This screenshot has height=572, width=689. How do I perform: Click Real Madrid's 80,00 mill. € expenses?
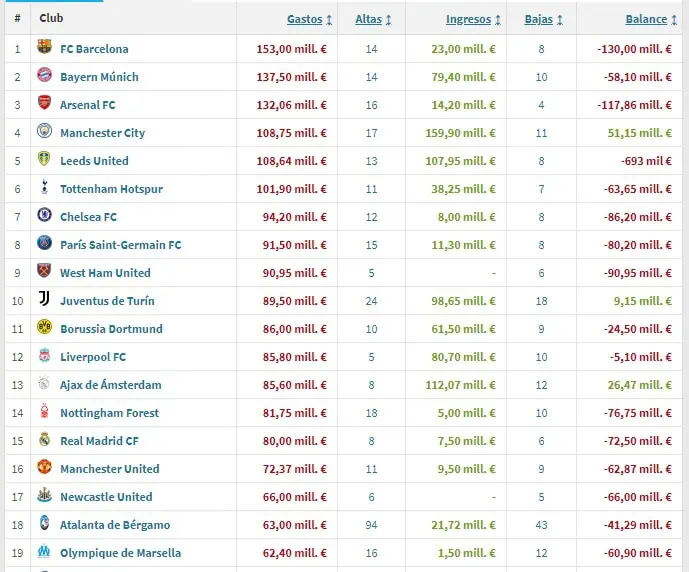point(294,442)
